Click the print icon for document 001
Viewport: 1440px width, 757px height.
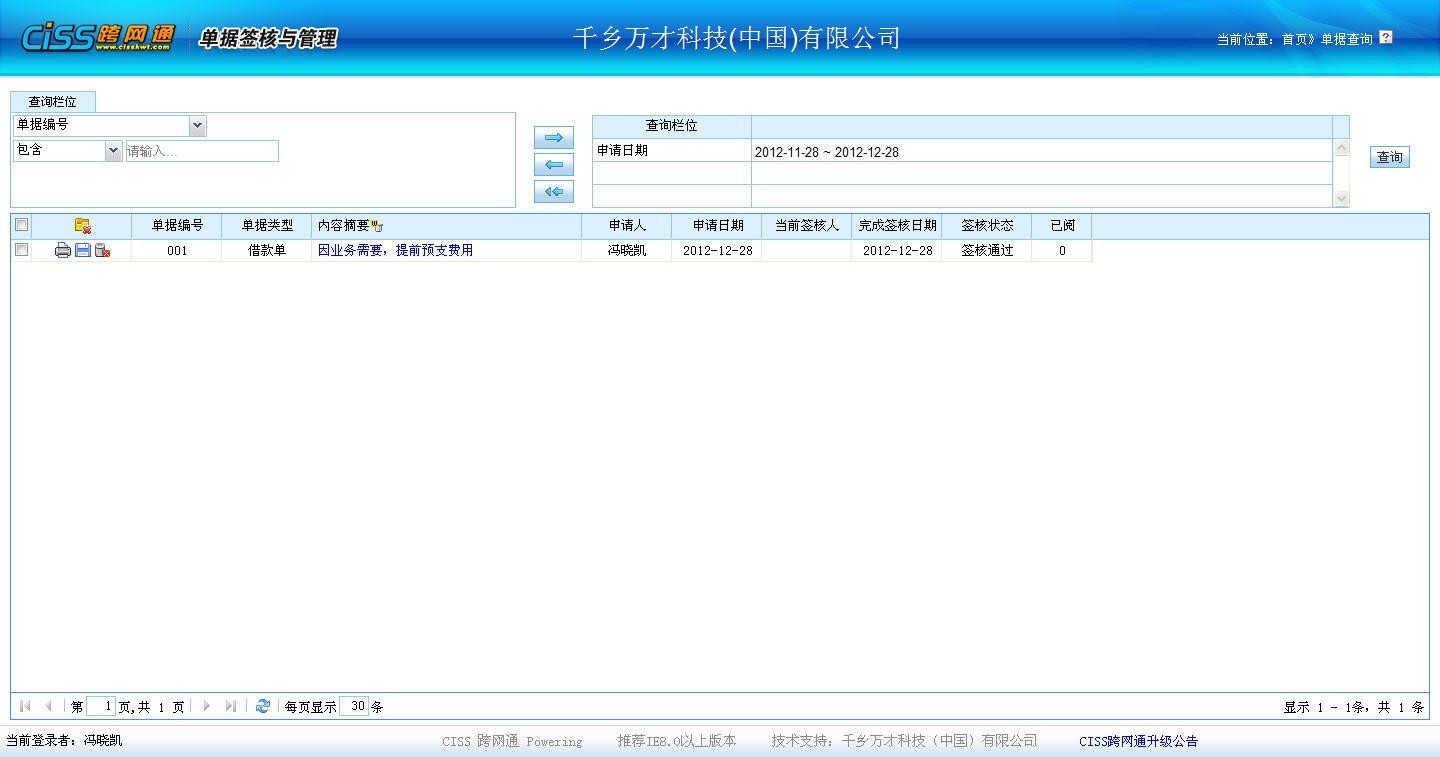(x=62, y=251)
